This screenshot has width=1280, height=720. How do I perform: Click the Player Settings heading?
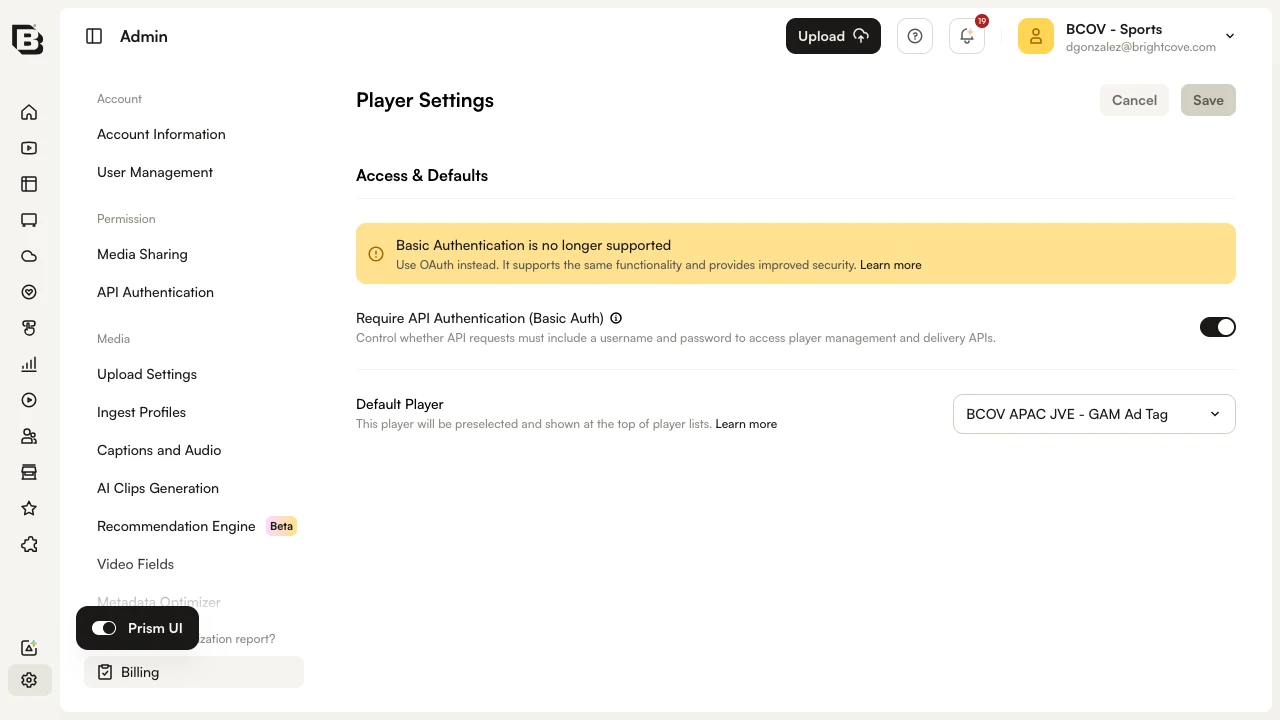pyautogui.click(x=425, y=100)
